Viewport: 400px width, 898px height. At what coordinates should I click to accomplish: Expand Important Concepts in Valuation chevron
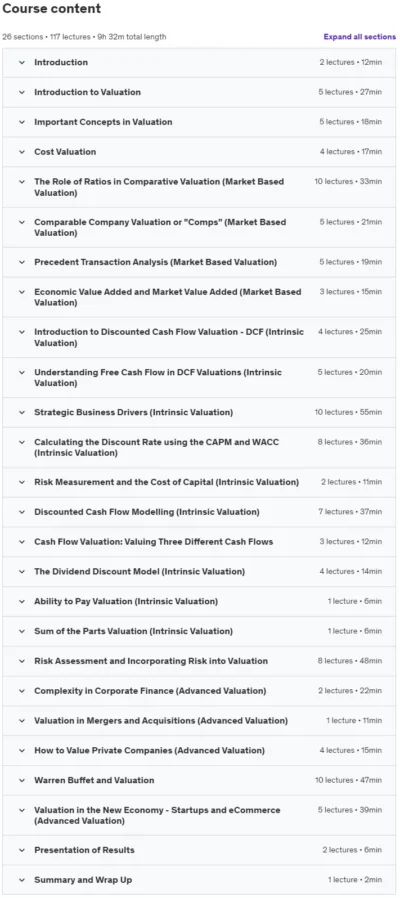[x=22, y=122]
